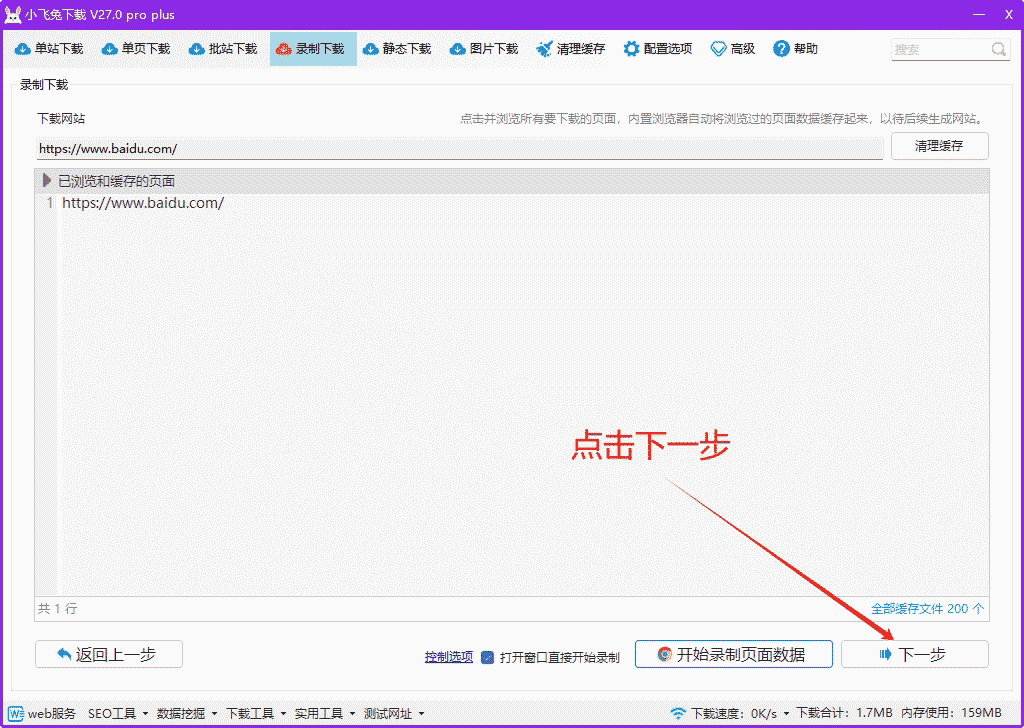Switch to 单页下载 tab

(136, 49)
